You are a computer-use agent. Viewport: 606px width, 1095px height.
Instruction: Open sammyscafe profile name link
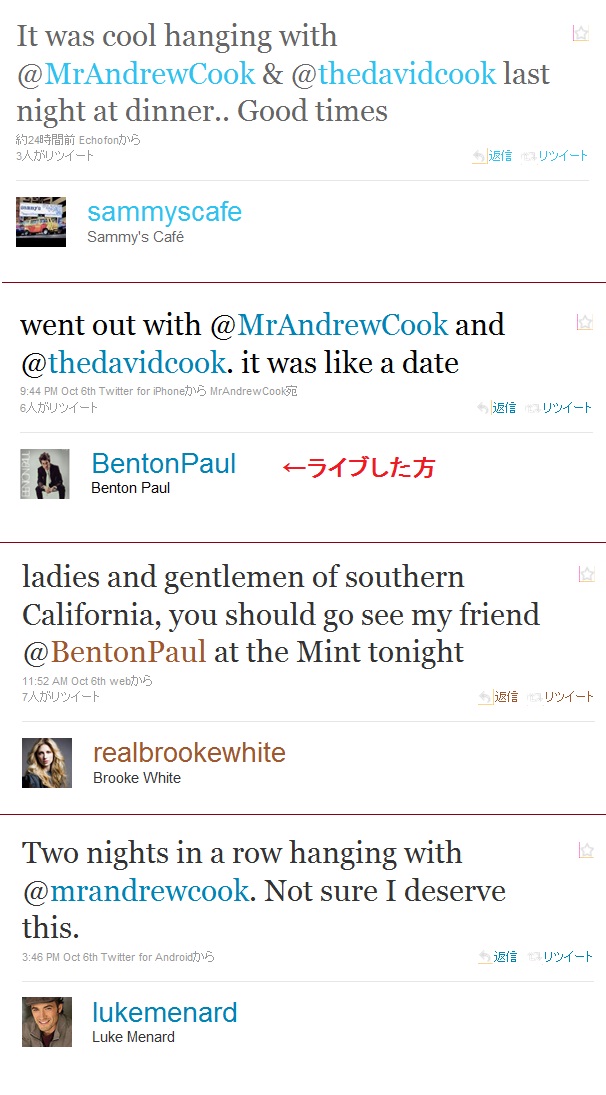165,212
